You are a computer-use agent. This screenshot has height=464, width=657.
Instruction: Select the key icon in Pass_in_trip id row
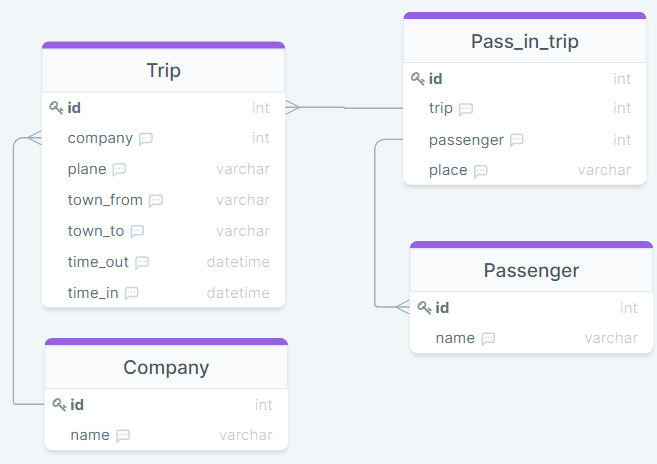(418, 78)
